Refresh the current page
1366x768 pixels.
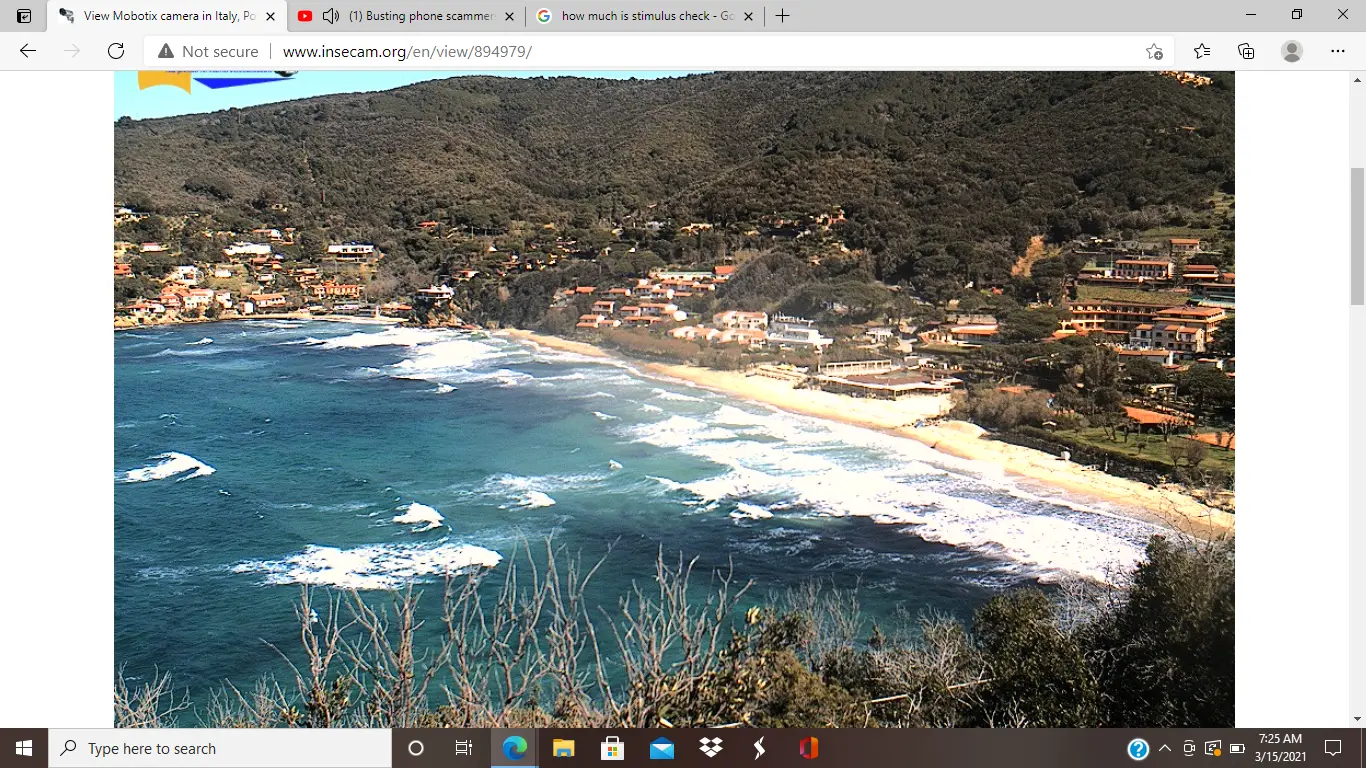[x=116, y=52]
